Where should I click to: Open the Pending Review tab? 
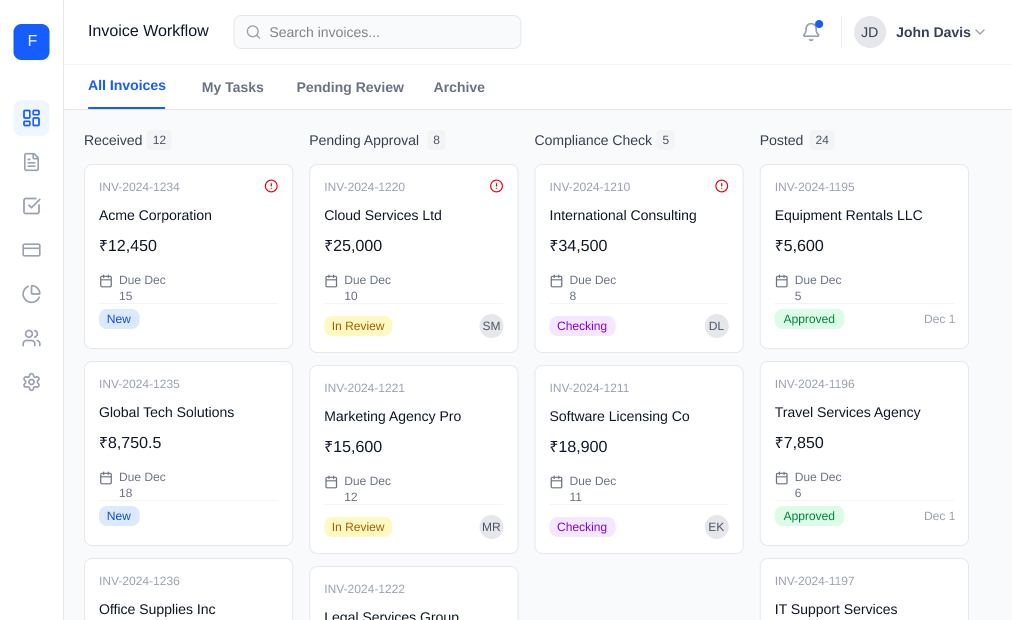pos(350,87)
